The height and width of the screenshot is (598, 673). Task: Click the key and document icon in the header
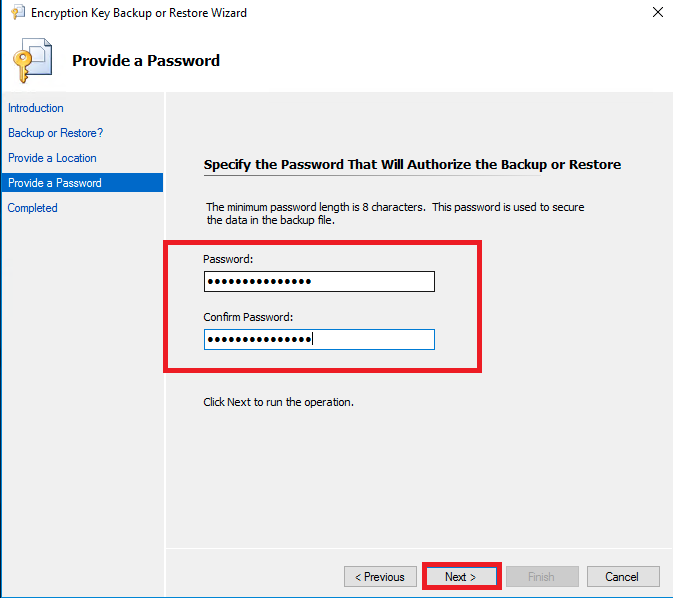click(x=32, y=61)
